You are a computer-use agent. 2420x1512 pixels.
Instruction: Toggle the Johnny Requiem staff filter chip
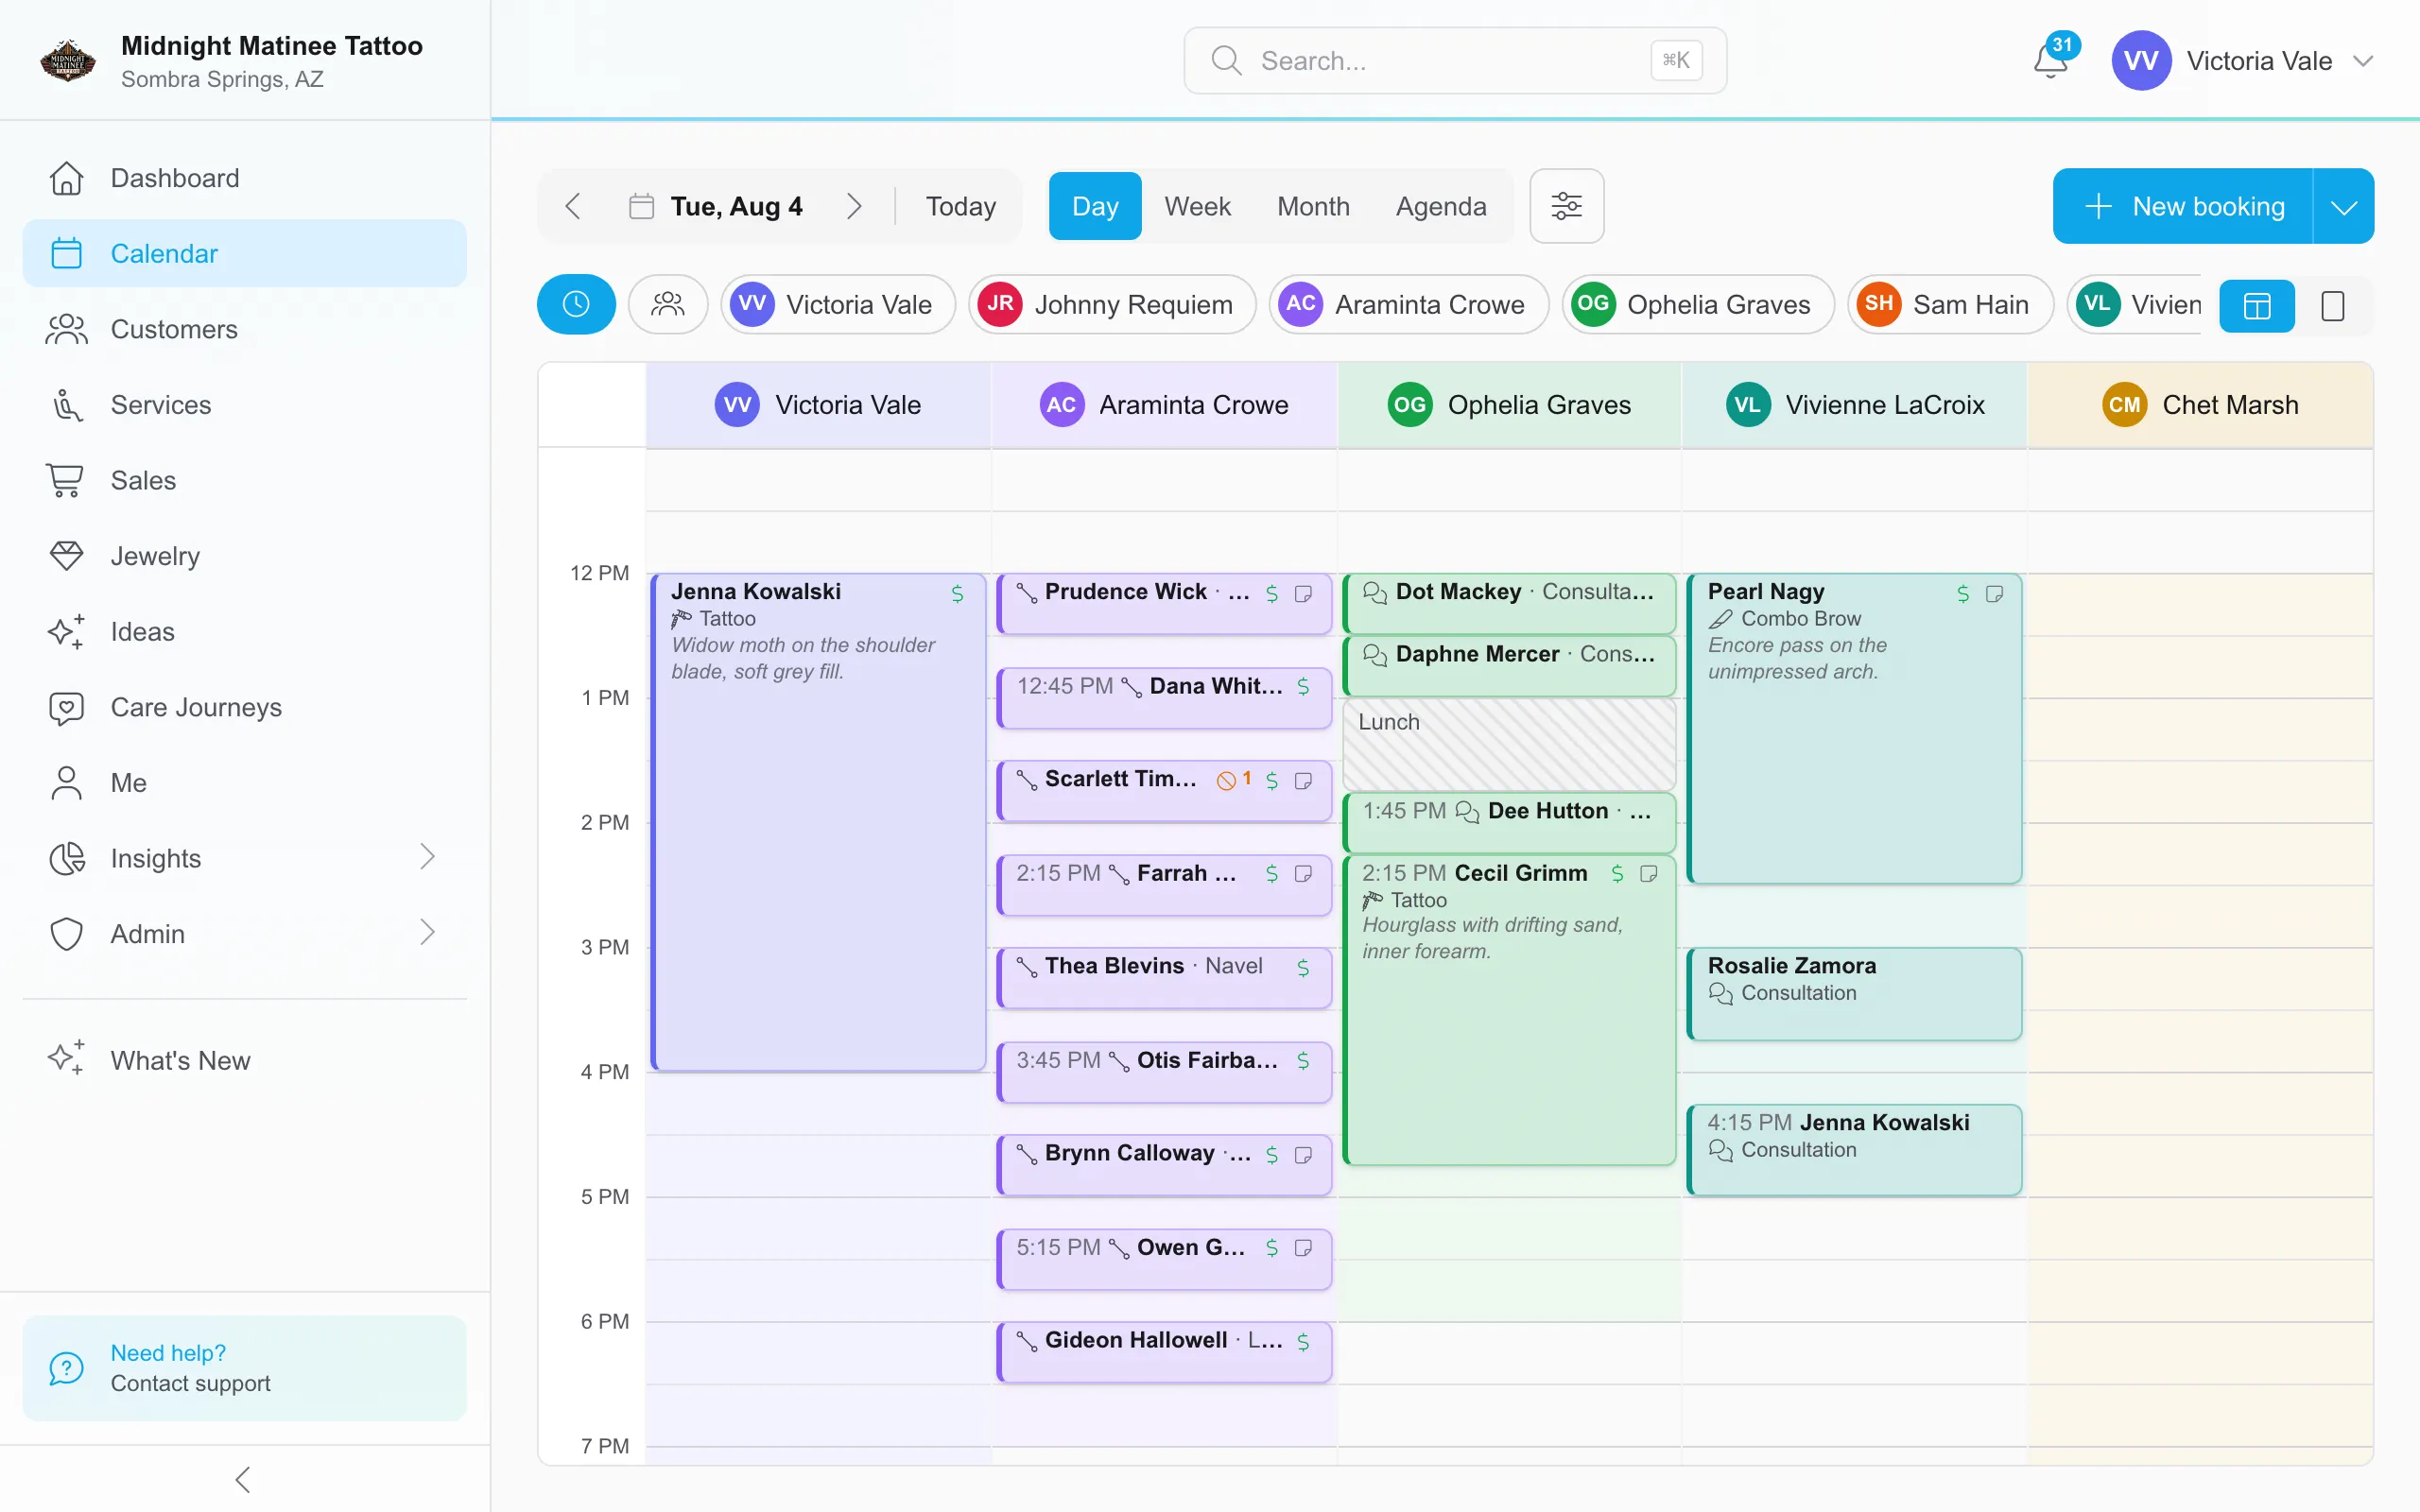pyautogui.click(x=1112, y=304)
